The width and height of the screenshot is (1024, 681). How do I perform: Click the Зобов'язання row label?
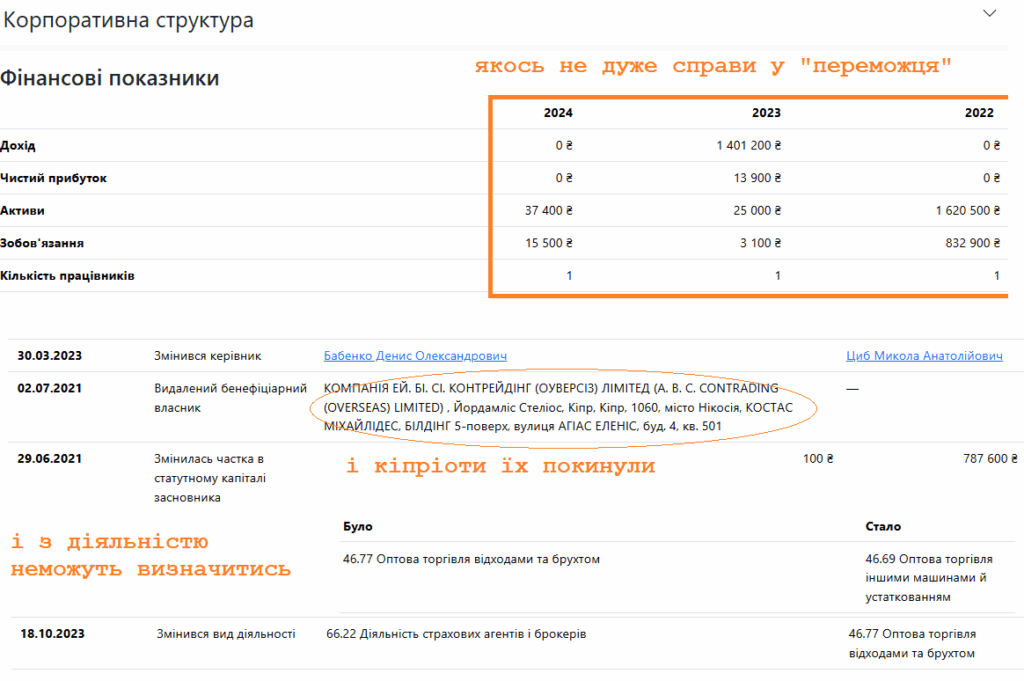coord(42,243)
